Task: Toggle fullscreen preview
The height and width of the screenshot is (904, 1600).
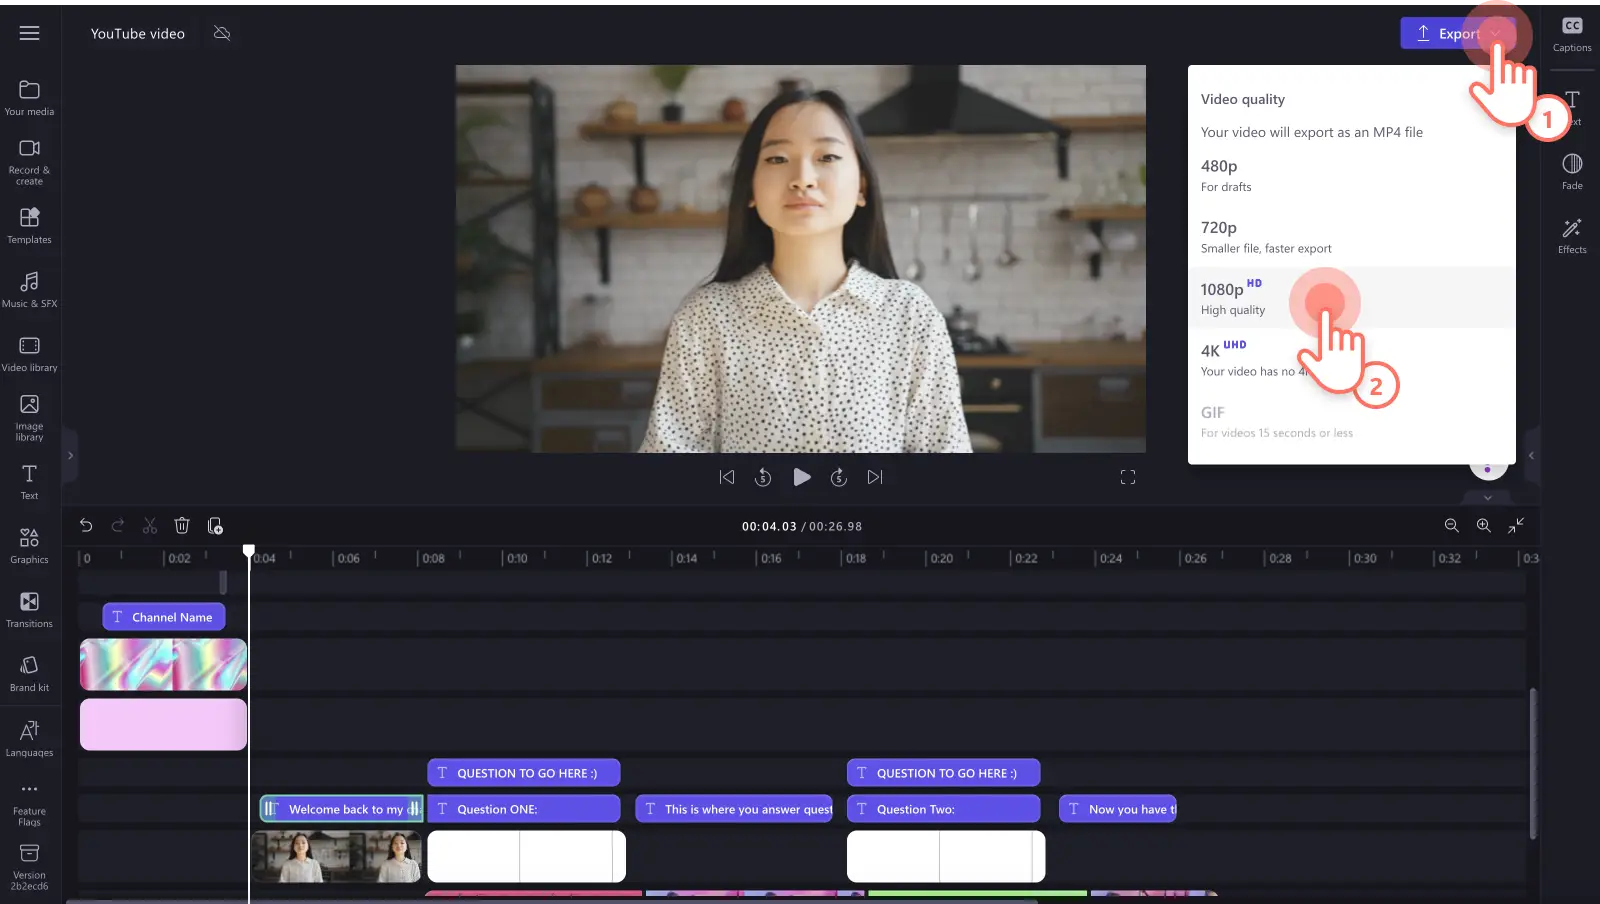Action: pyautogui.click(x=1128, y=477)
